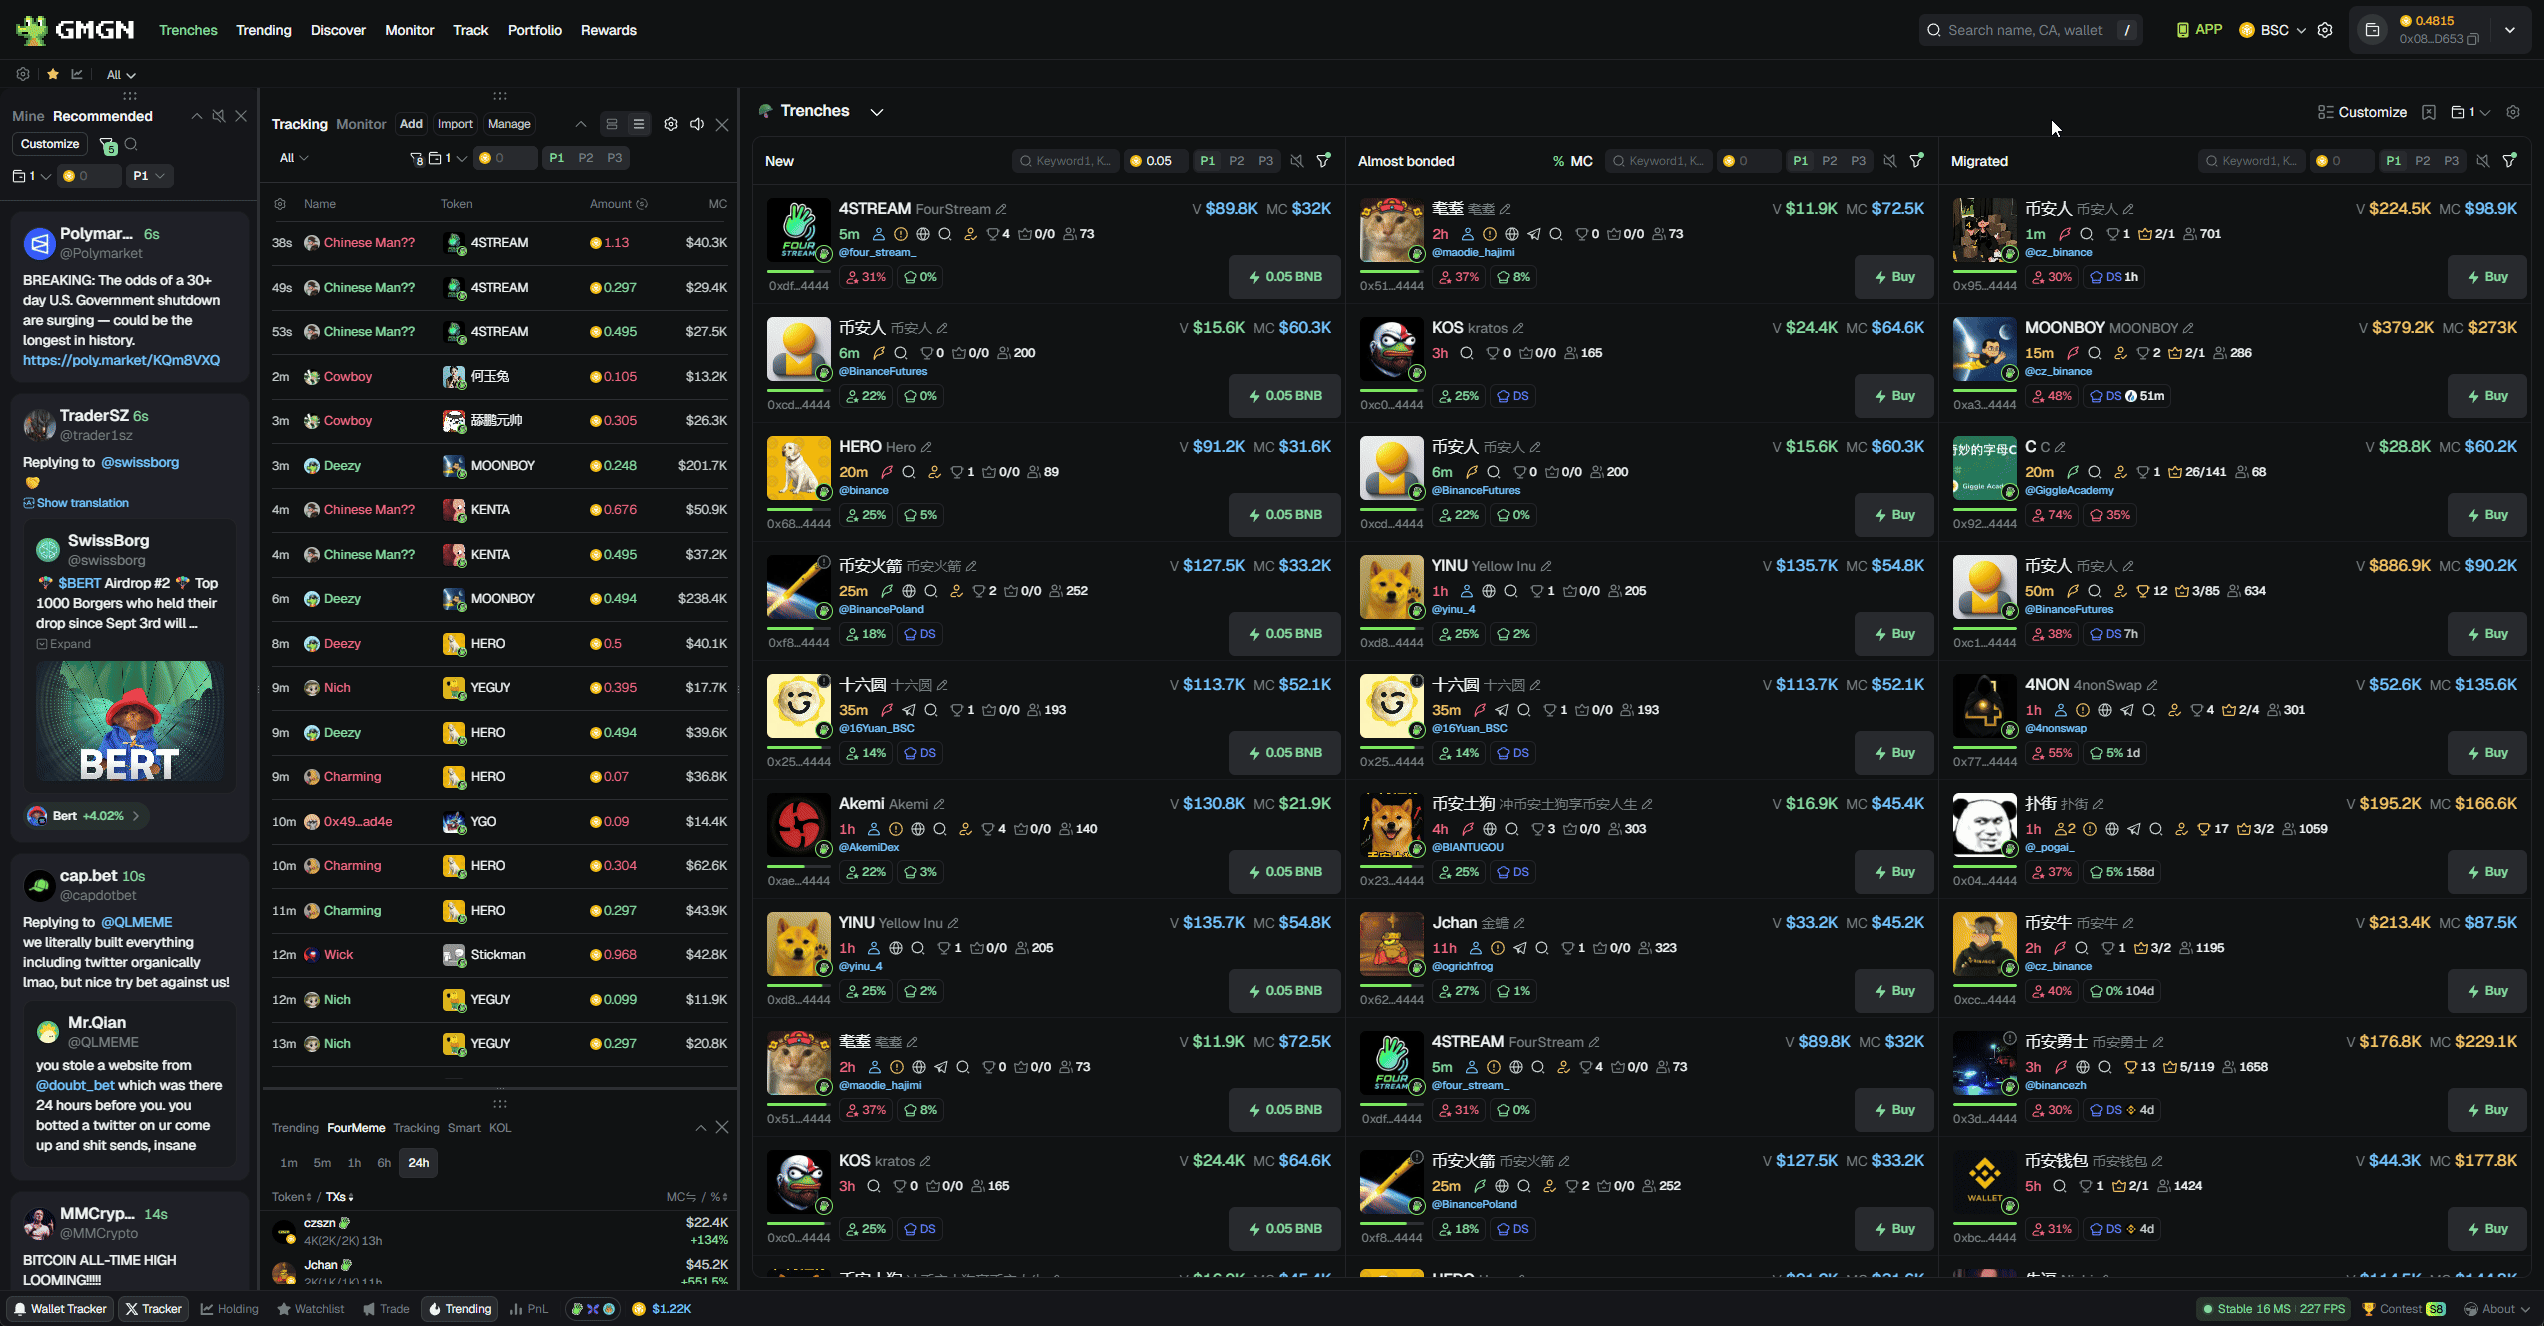Open Wallet Tracker from the bottom bar
This screenshot has height=1326, width=2544.
pyautogui.click(x=60, y=1309)
